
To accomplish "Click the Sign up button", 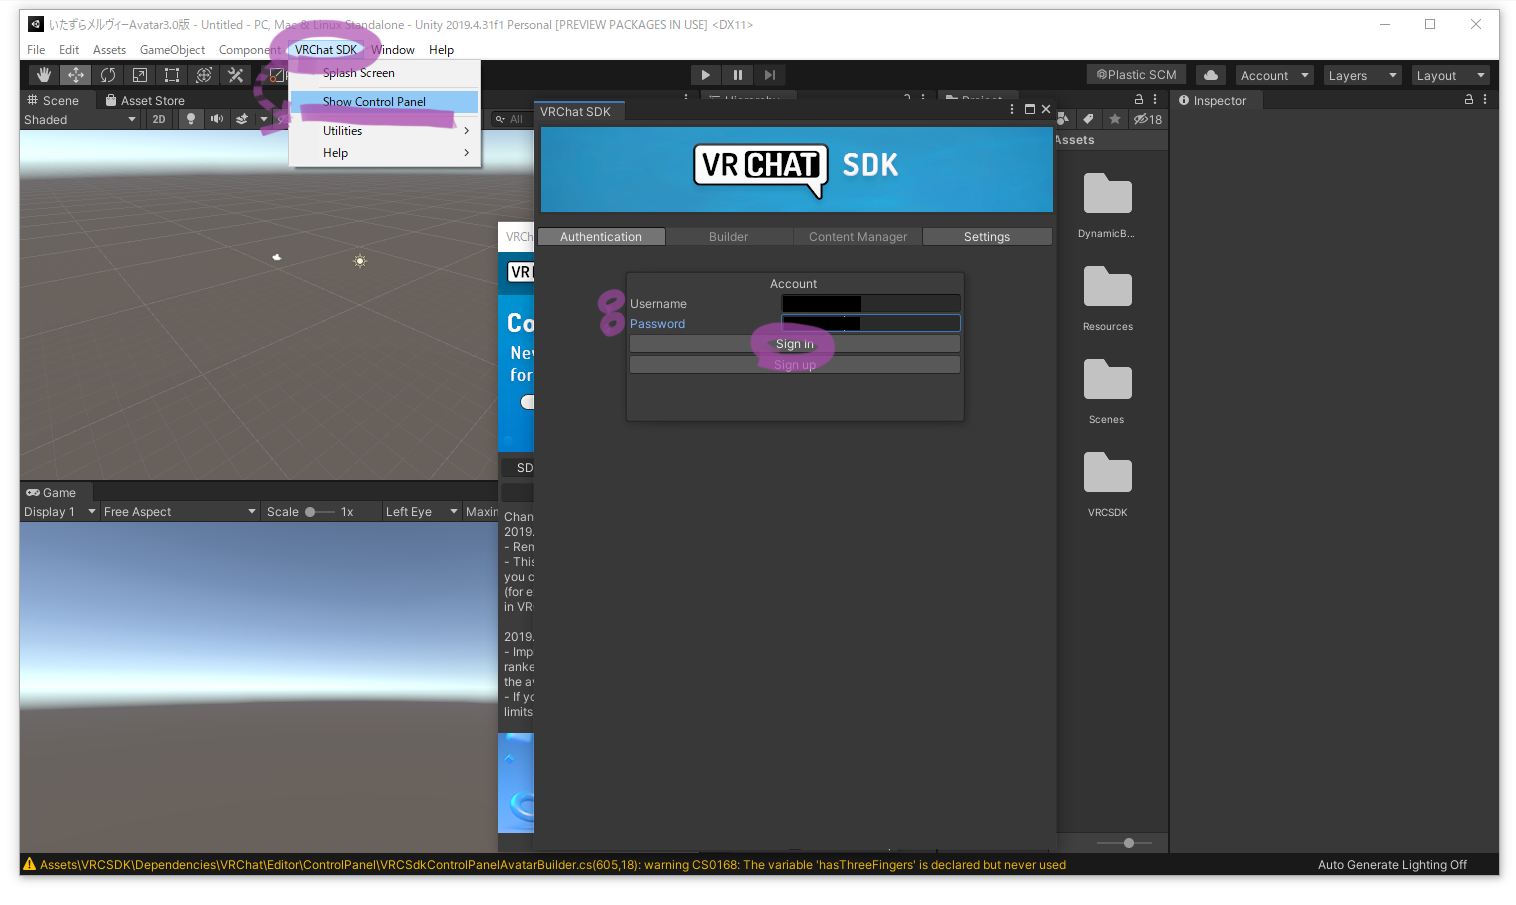I will pyautogui.click(x=795, y=364).
